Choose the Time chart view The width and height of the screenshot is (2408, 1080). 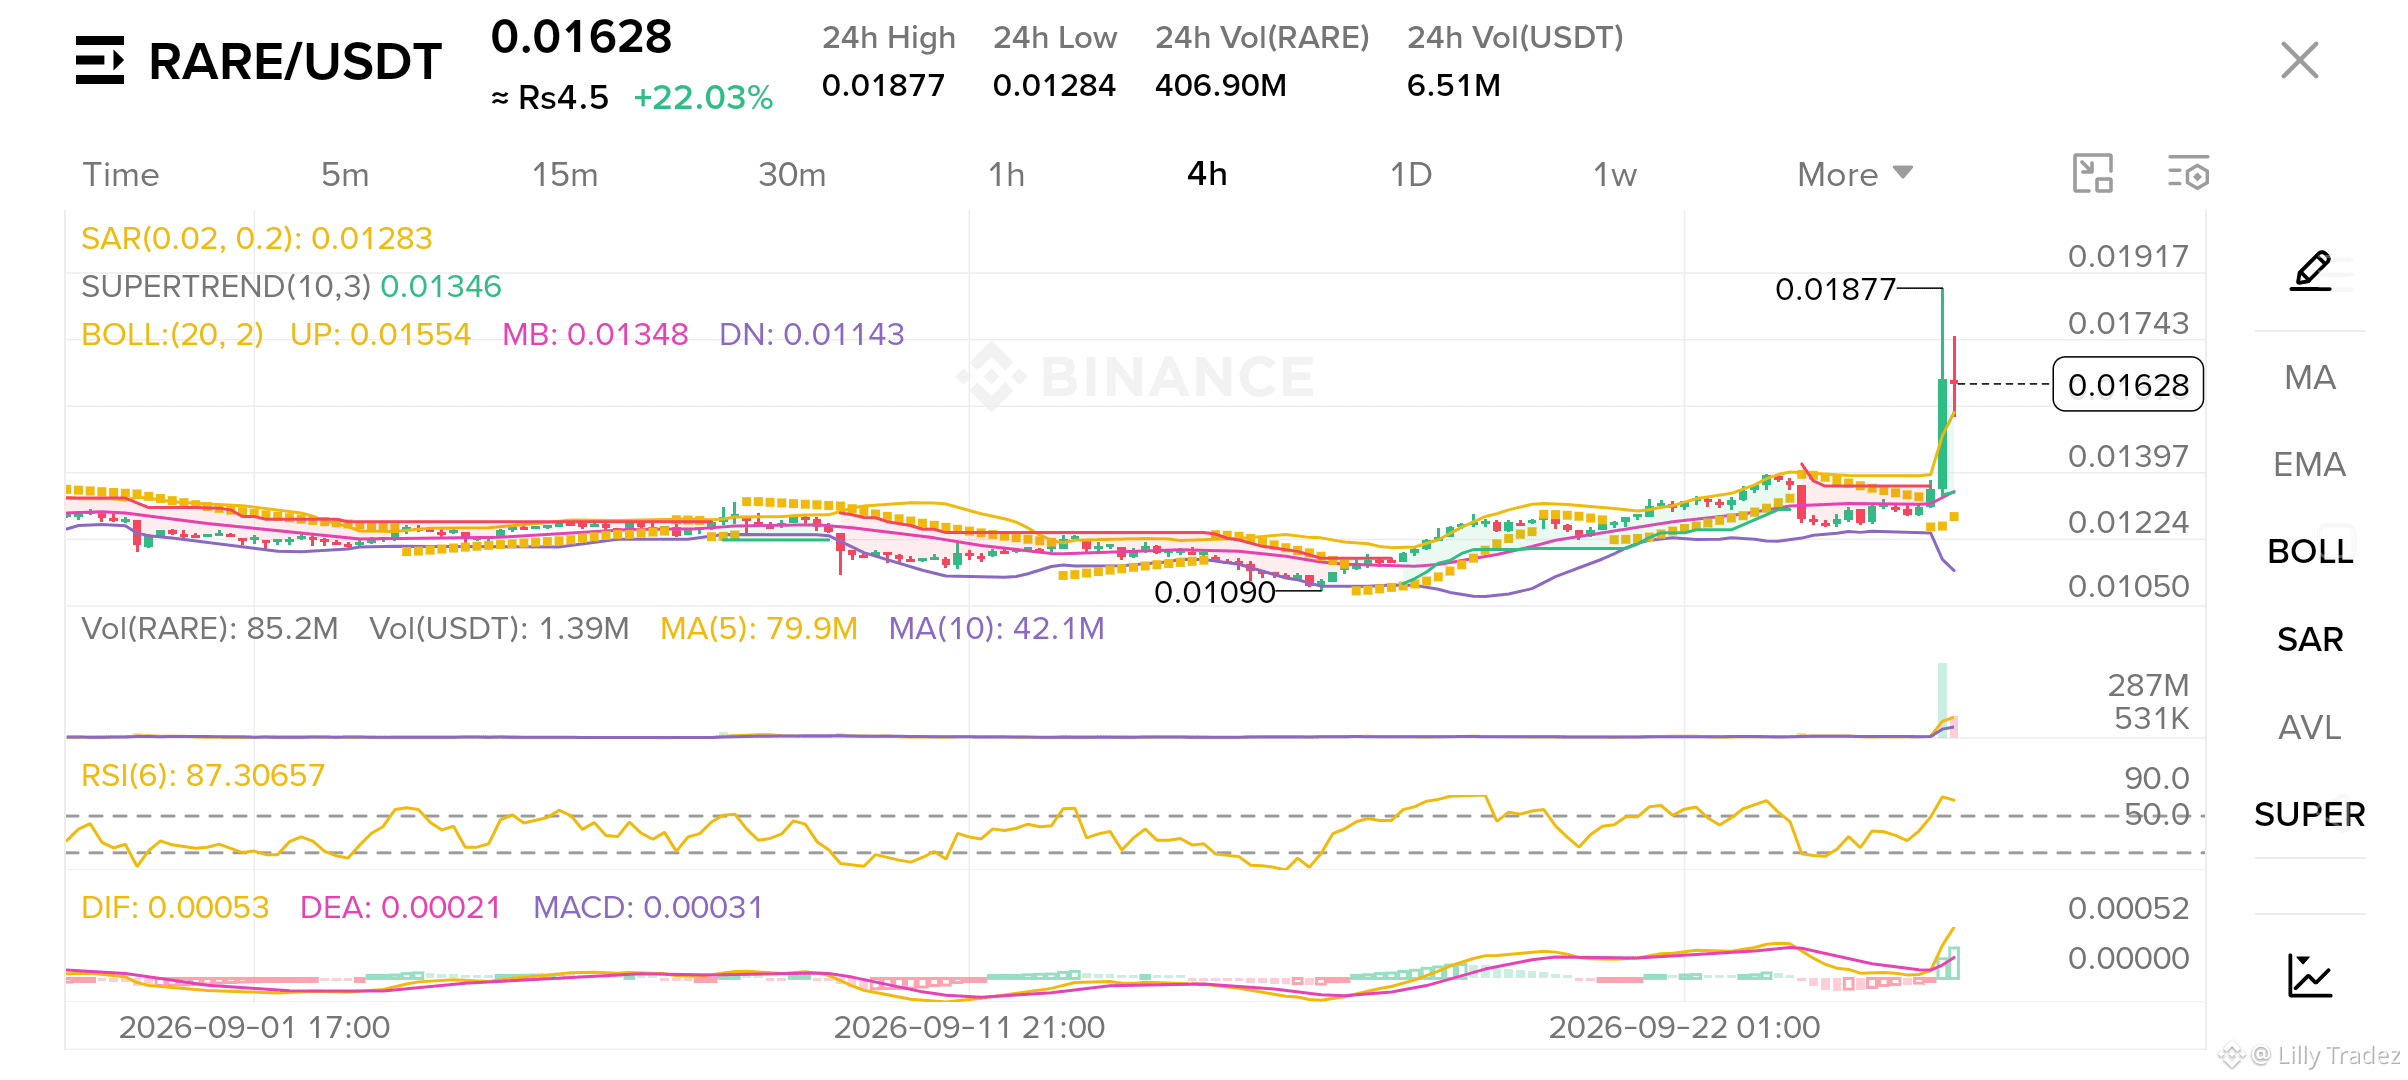tap(121, 174)
